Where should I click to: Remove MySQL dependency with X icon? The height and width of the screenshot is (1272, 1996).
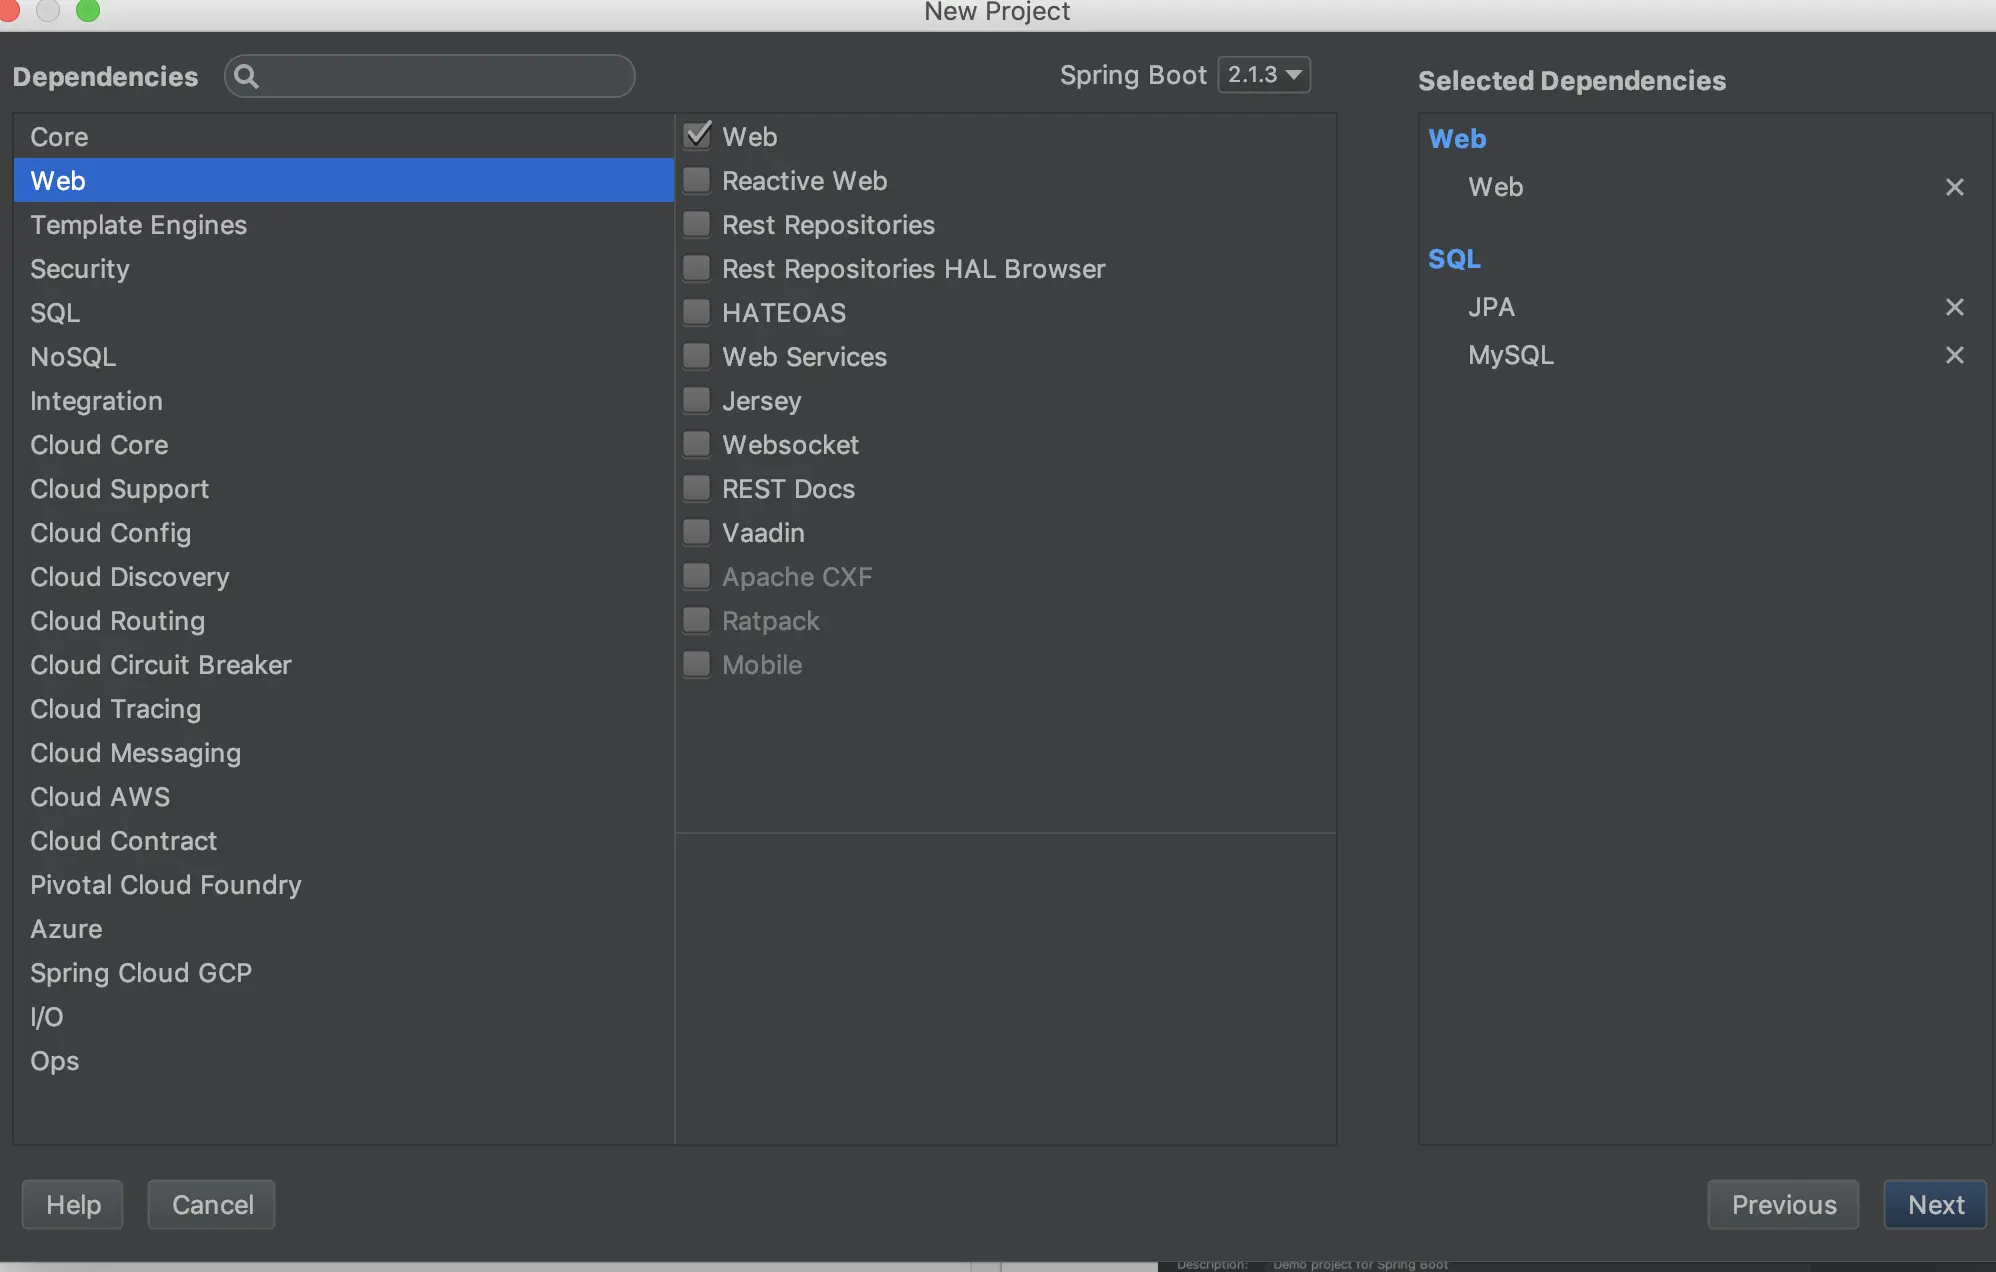click(x=1954, y=355)
